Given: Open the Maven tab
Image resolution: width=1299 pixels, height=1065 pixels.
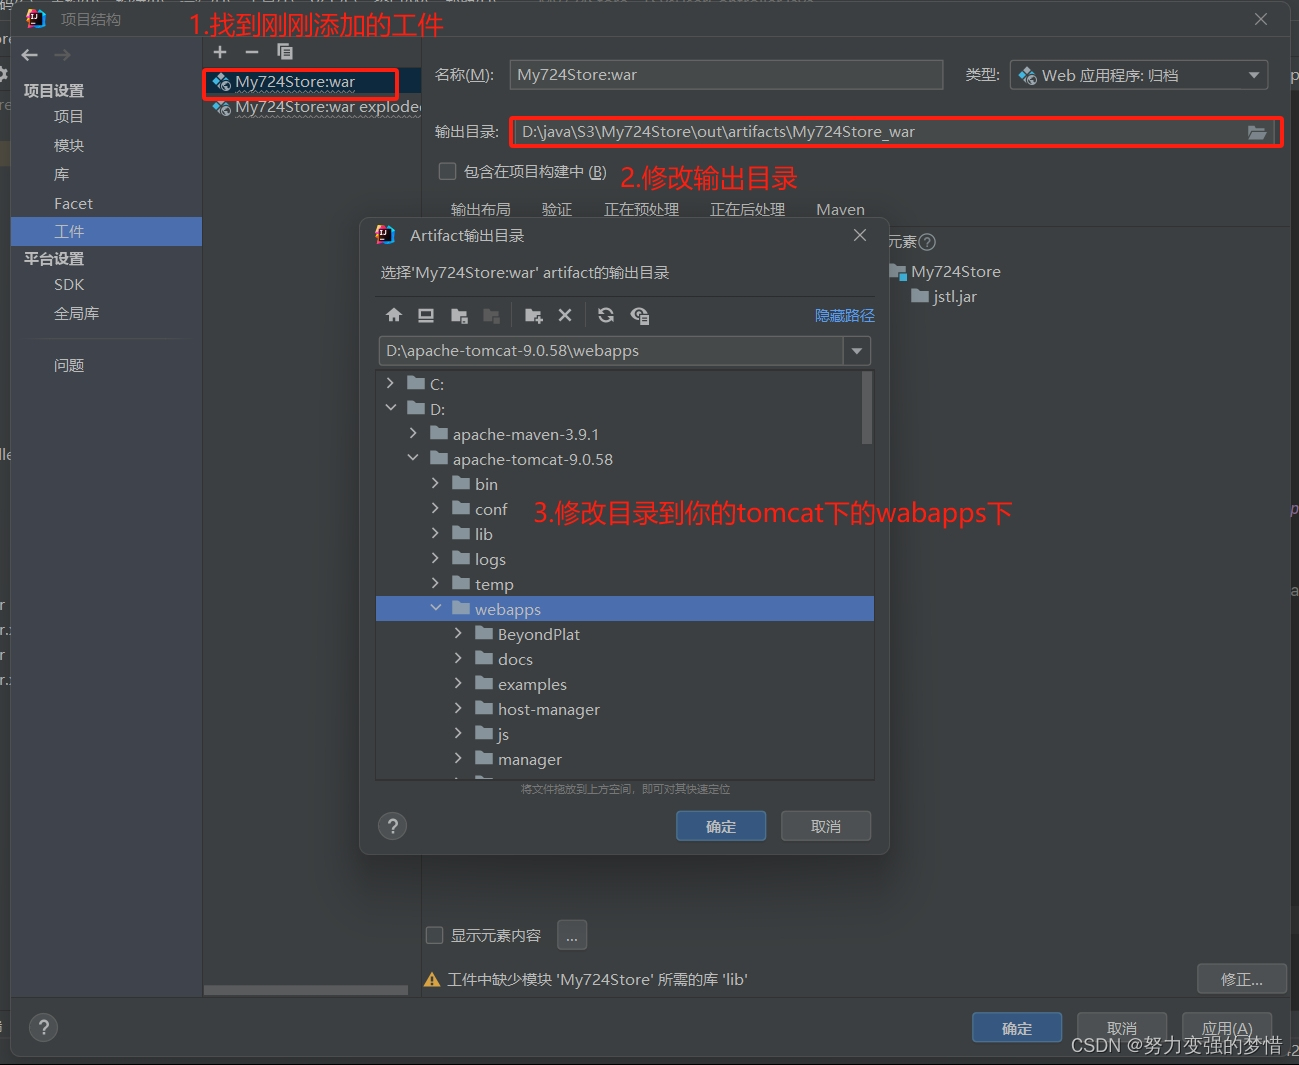Looking at the screenshot, I should tap(840, 210).
